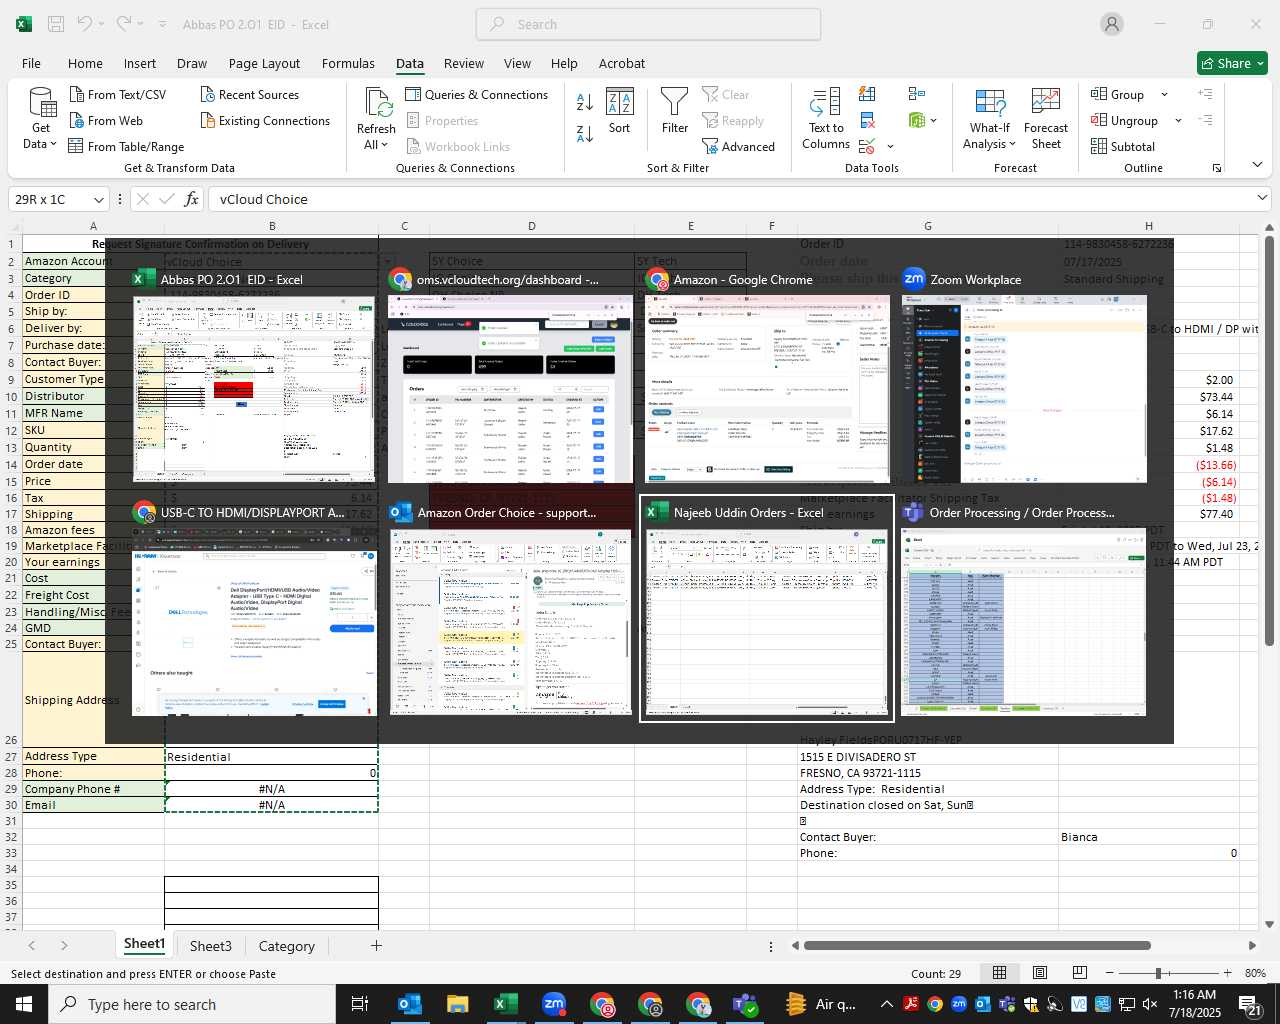1280x1024 pixels.
Task: Open the Category worksheet tab
Action: click(286, 946)
